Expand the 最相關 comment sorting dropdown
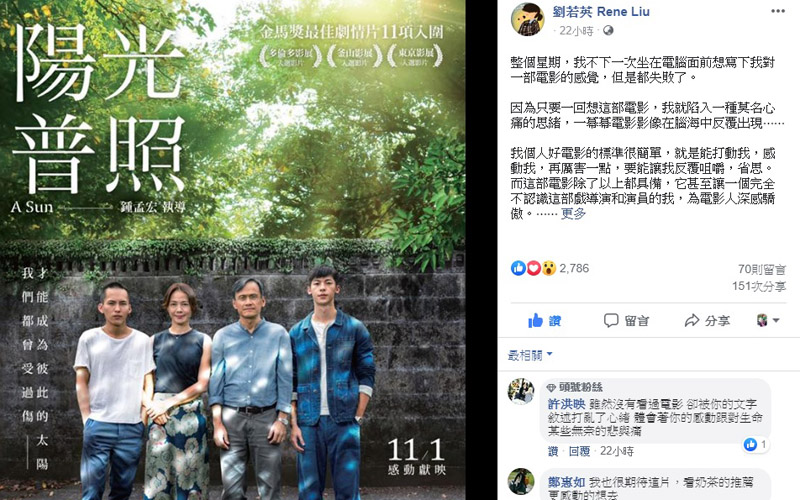Image resolution: width=800 pixels, height=500 pixels. pos(530,355)
